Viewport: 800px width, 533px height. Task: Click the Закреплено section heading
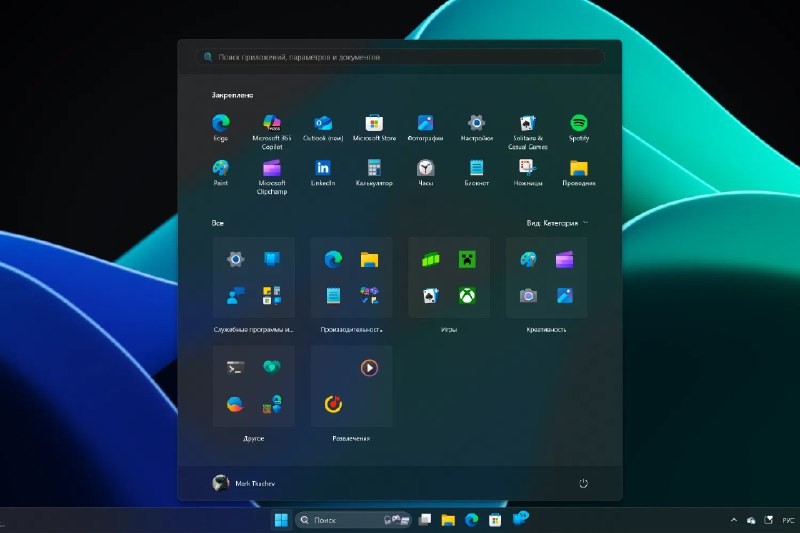coord(232,95)
